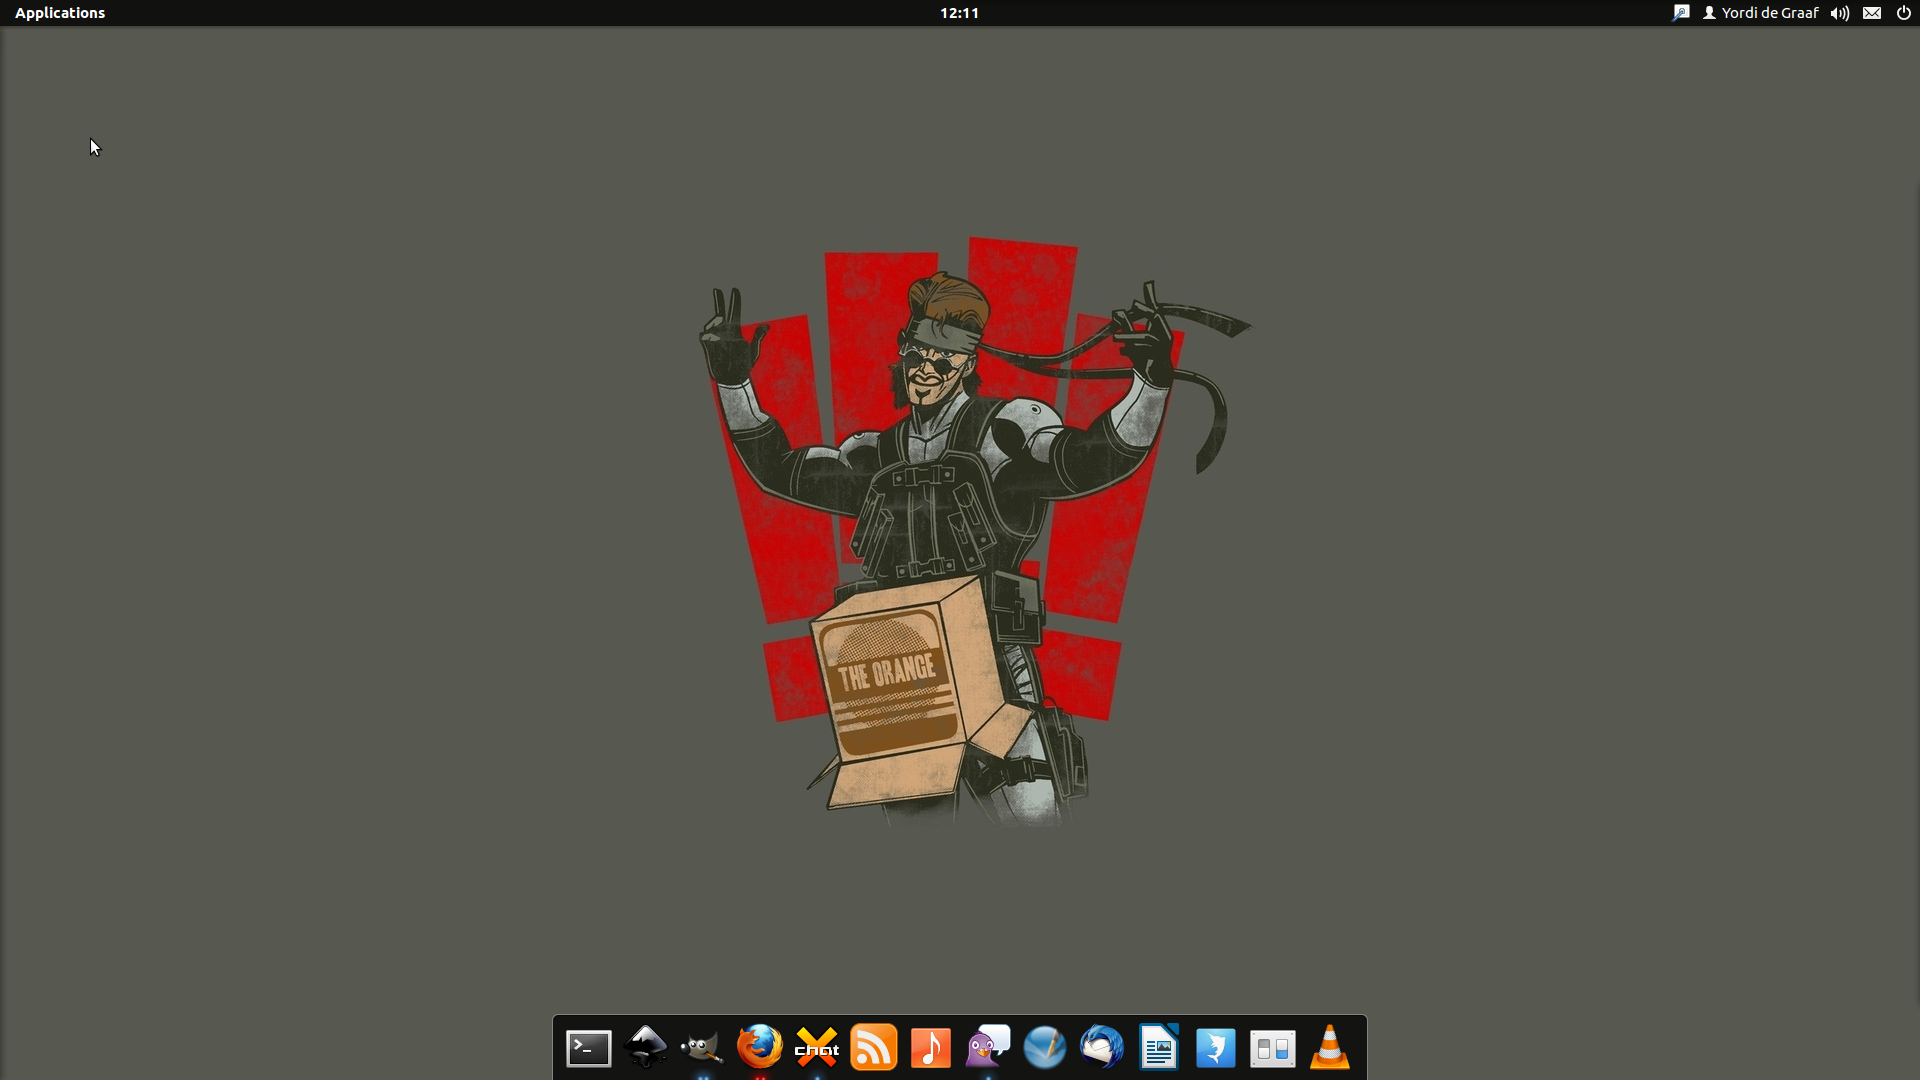Open the orange RSS feed reader

(x=873, y=1047)
